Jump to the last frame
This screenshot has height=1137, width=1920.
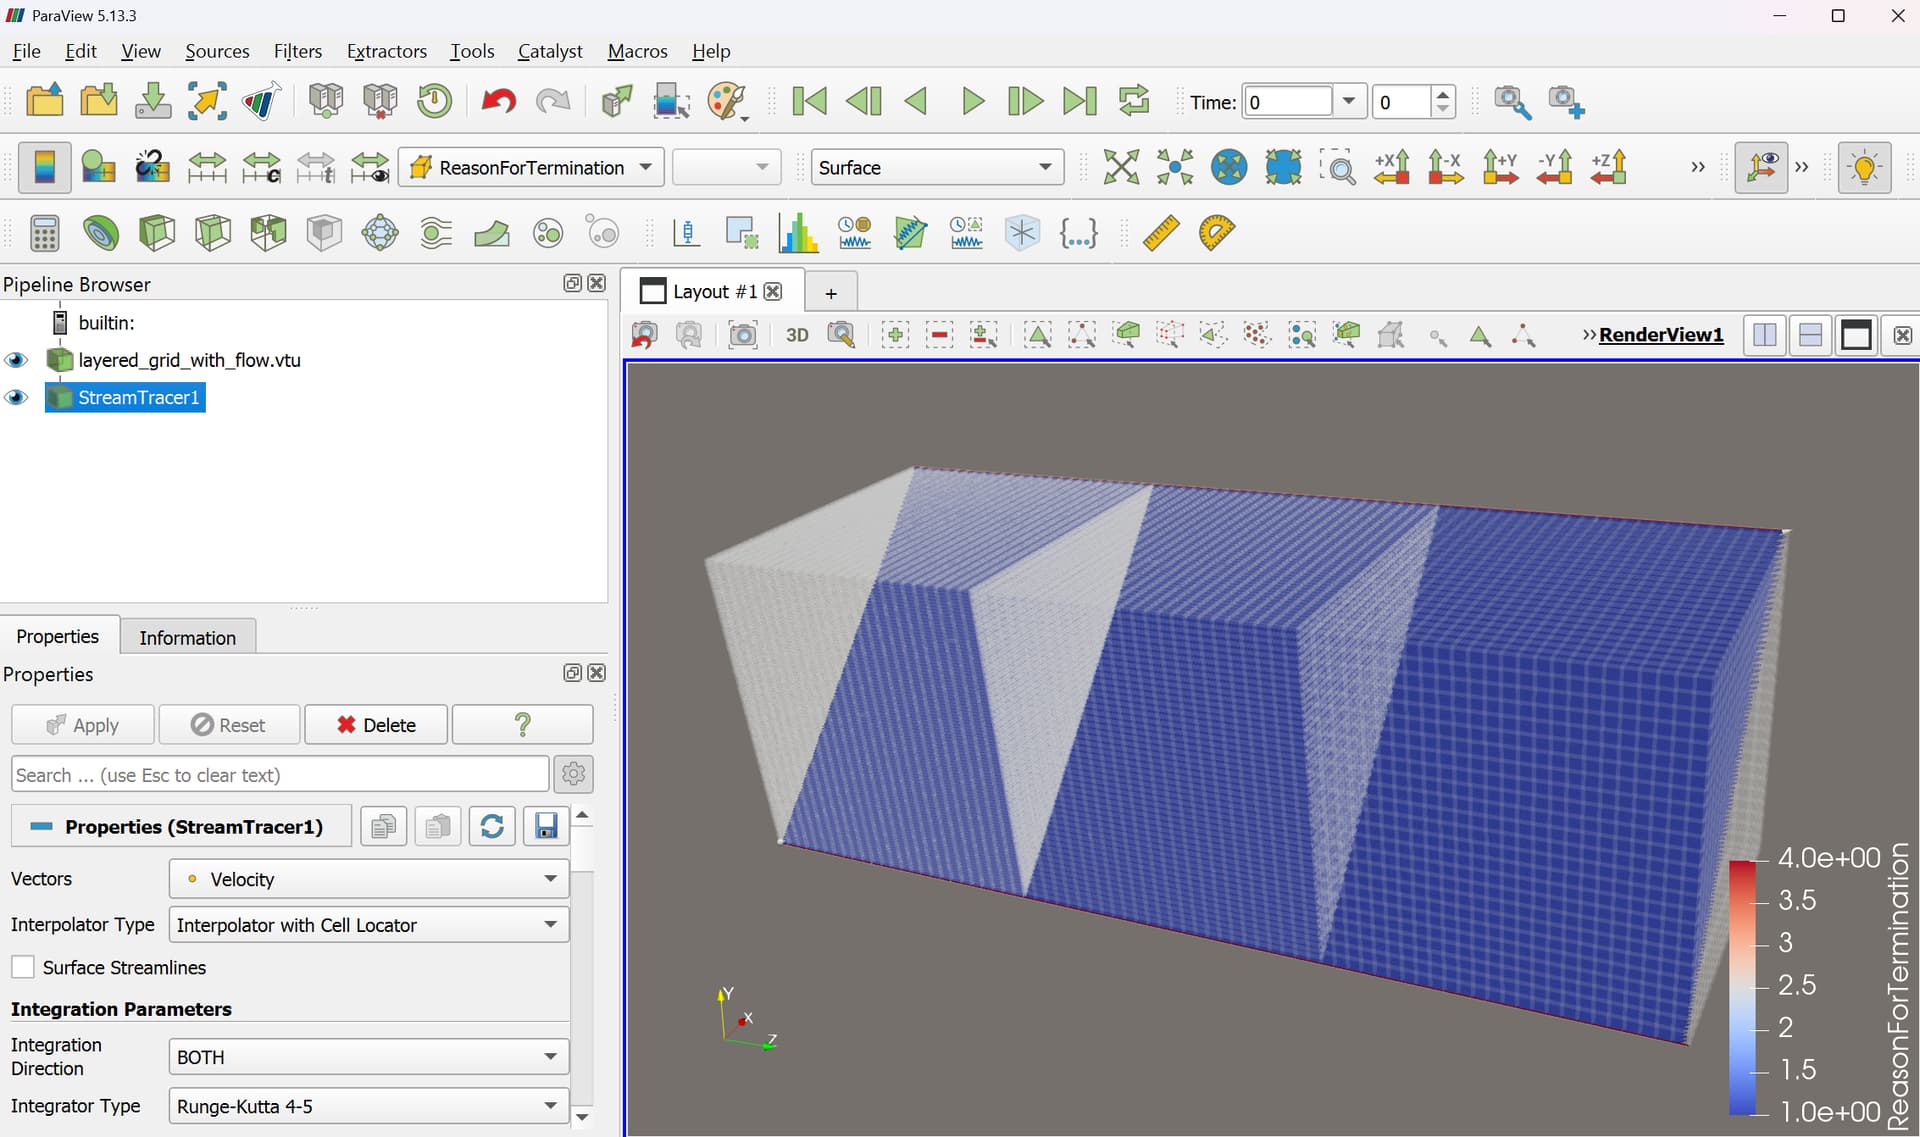tap(1080, 101)
